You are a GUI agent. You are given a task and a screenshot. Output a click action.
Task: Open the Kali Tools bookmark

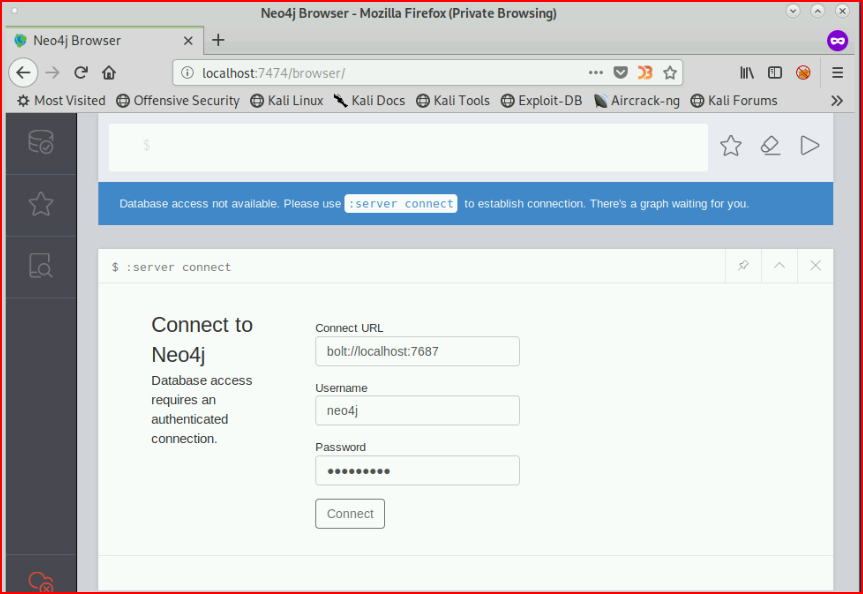point(453,101)
